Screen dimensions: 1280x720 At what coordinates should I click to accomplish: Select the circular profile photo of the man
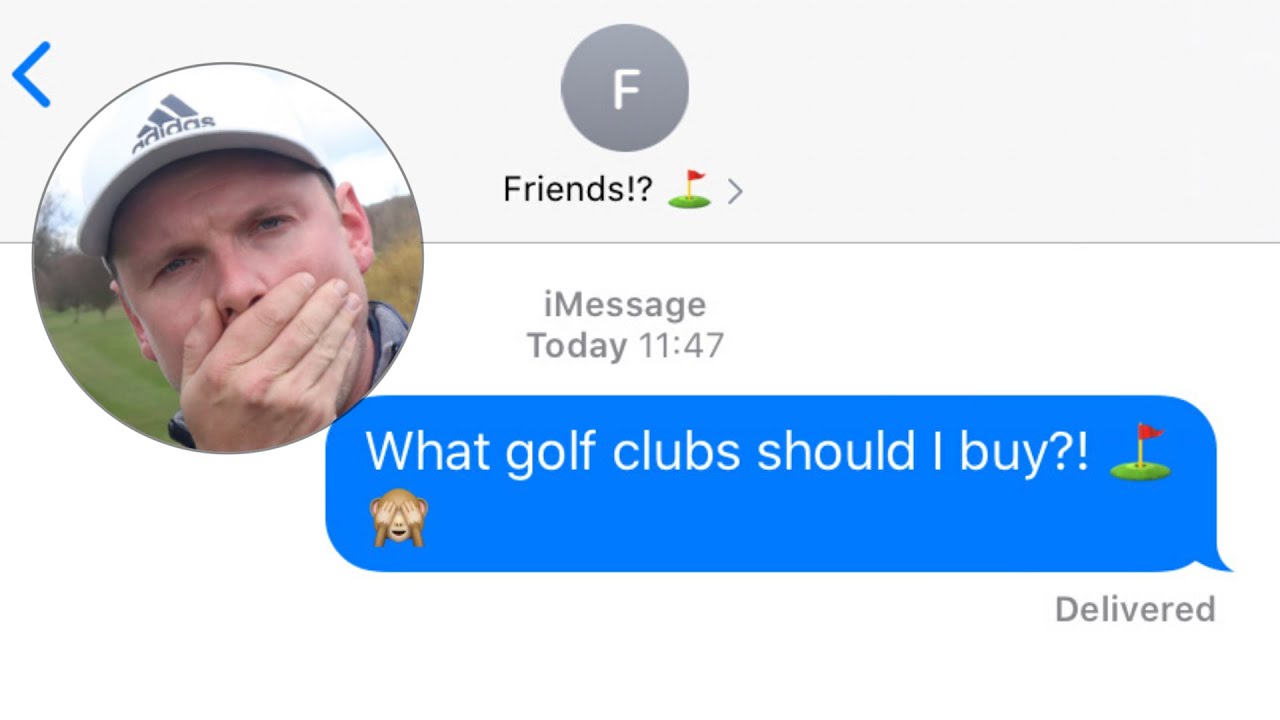click(228, 258)
